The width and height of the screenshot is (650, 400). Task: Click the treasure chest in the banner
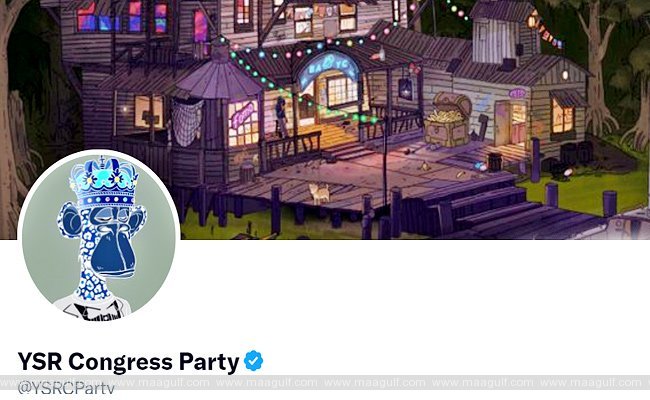pyautogui.click(x=447, y=119)
